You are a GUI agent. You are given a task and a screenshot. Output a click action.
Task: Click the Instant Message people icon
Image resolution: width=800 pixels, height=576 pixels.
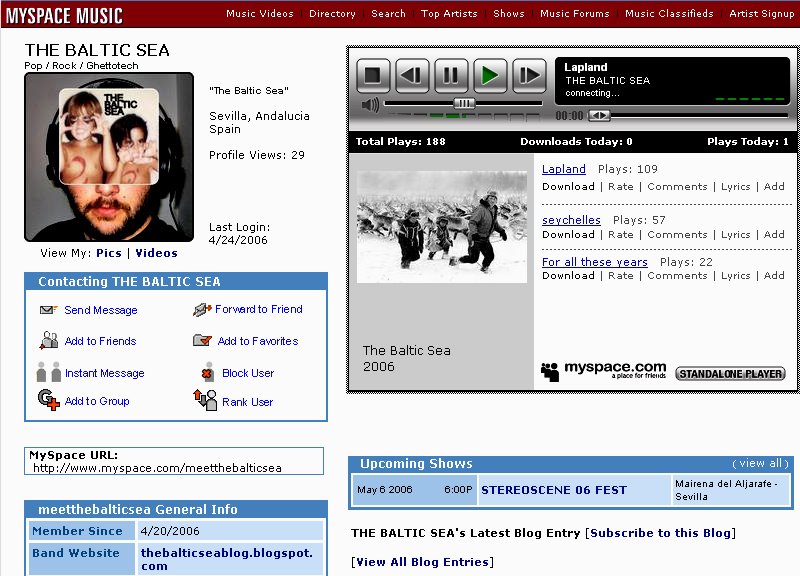(x=49, y=372)
